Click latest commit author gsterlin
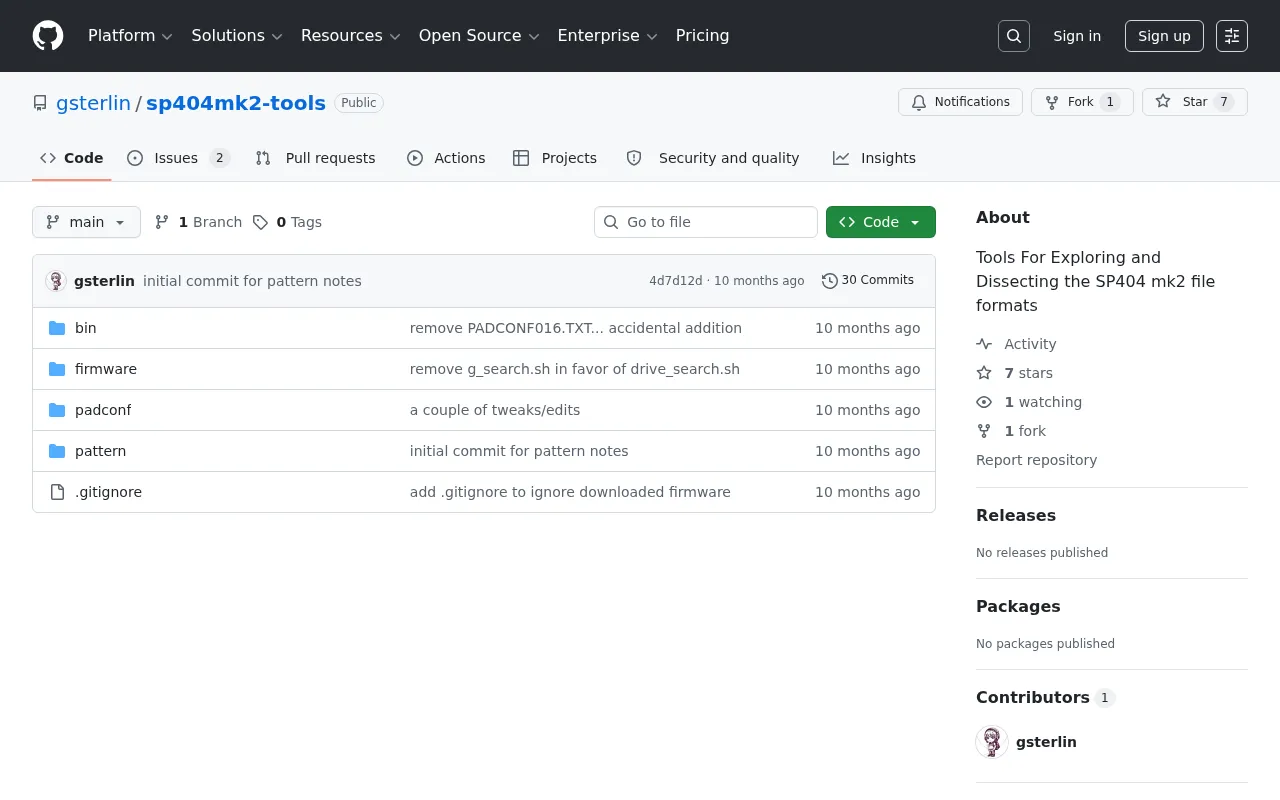The width and height of the screenshot is (1280, 800). pyautogui.click(x=104, y=281)
